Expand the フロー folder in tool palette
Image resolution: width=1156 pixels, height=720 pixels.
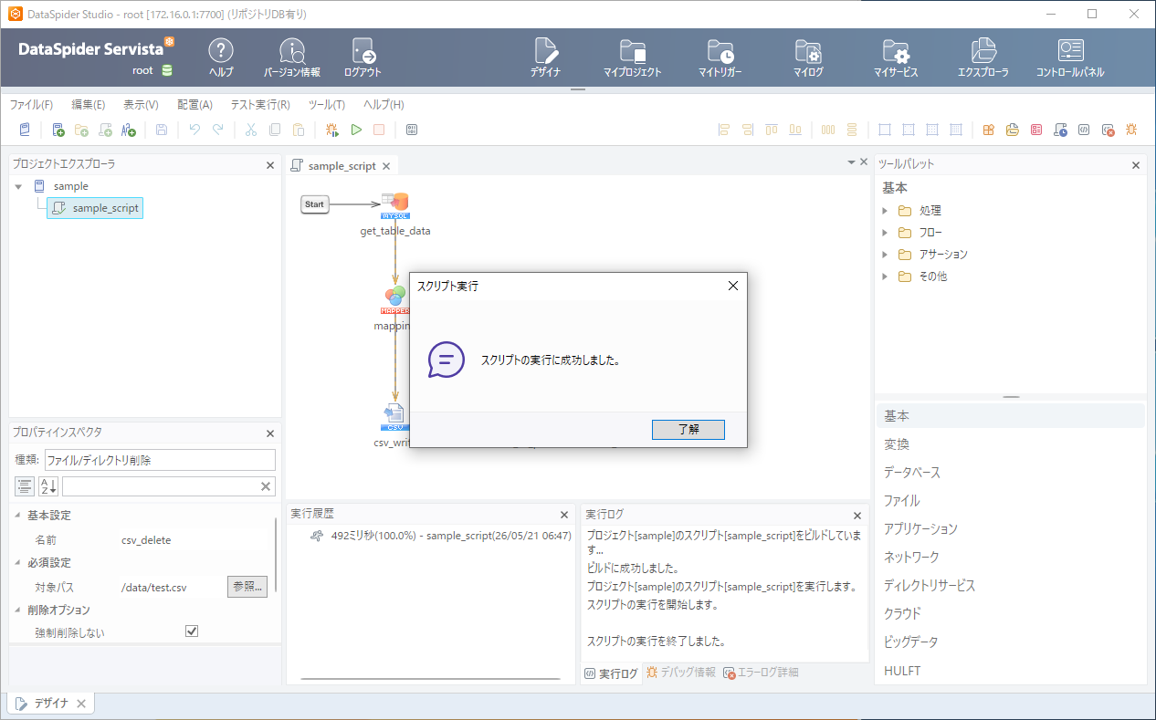click(x=885, y=233)
